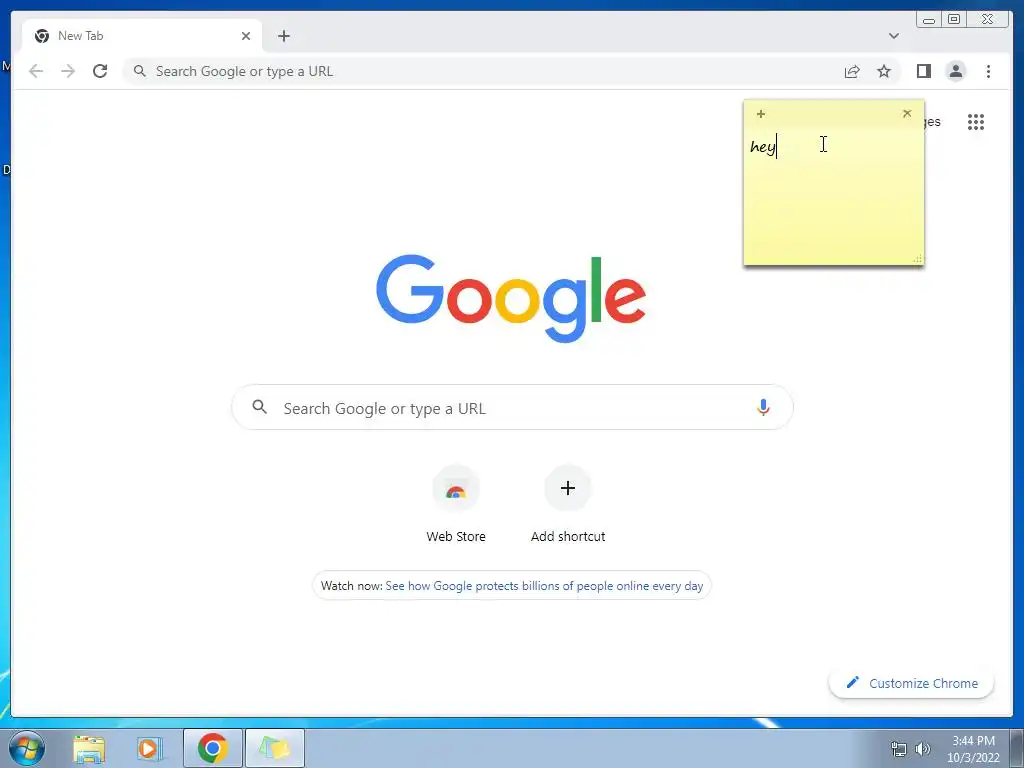Select the New Tab tab
1024x768 pixels.
point(142,36)
